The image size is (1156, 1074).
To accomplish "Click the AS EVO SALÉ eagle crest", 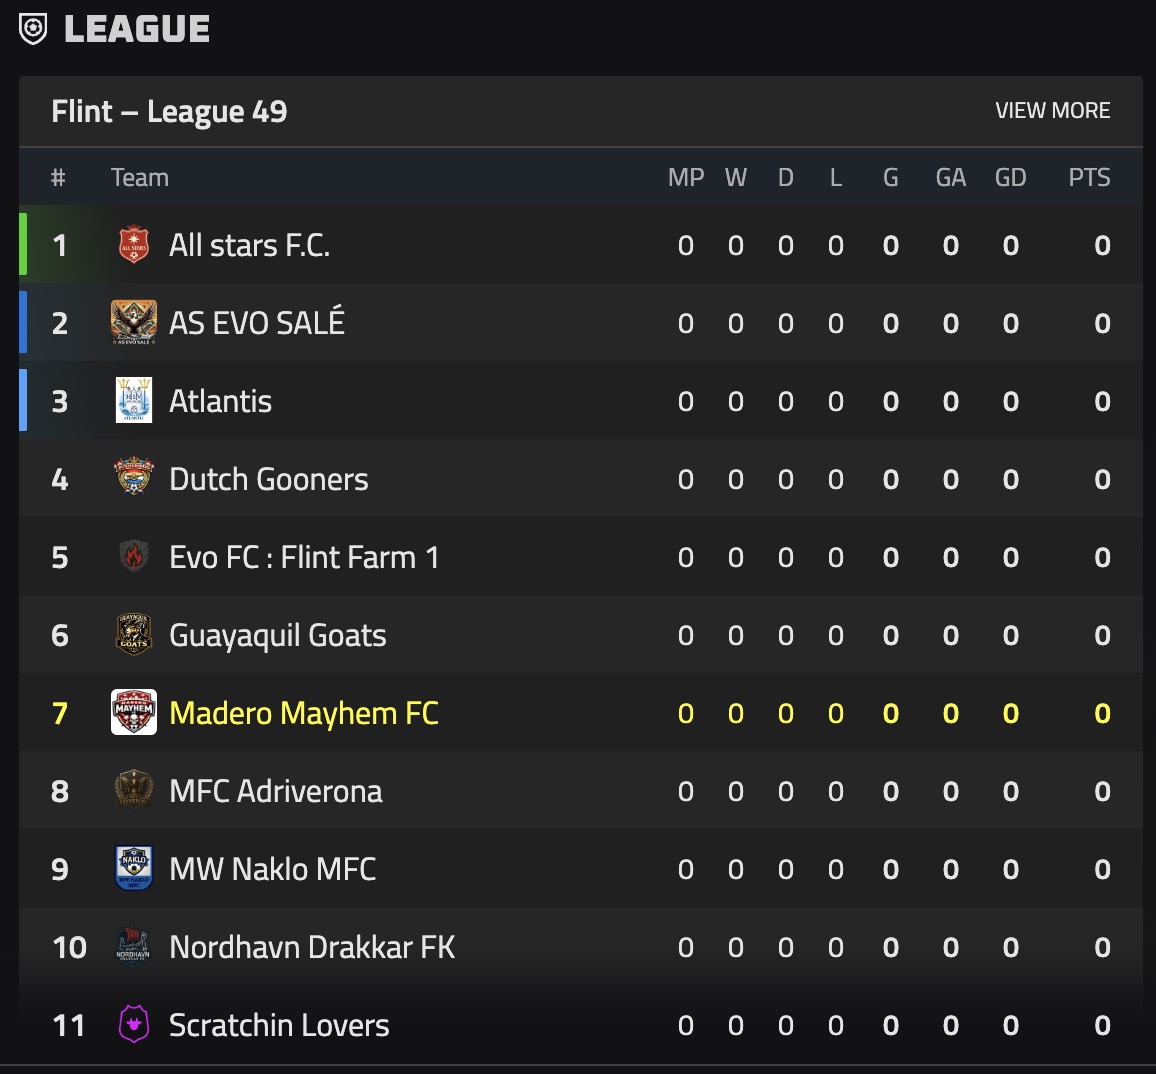I will click(134, 323).
